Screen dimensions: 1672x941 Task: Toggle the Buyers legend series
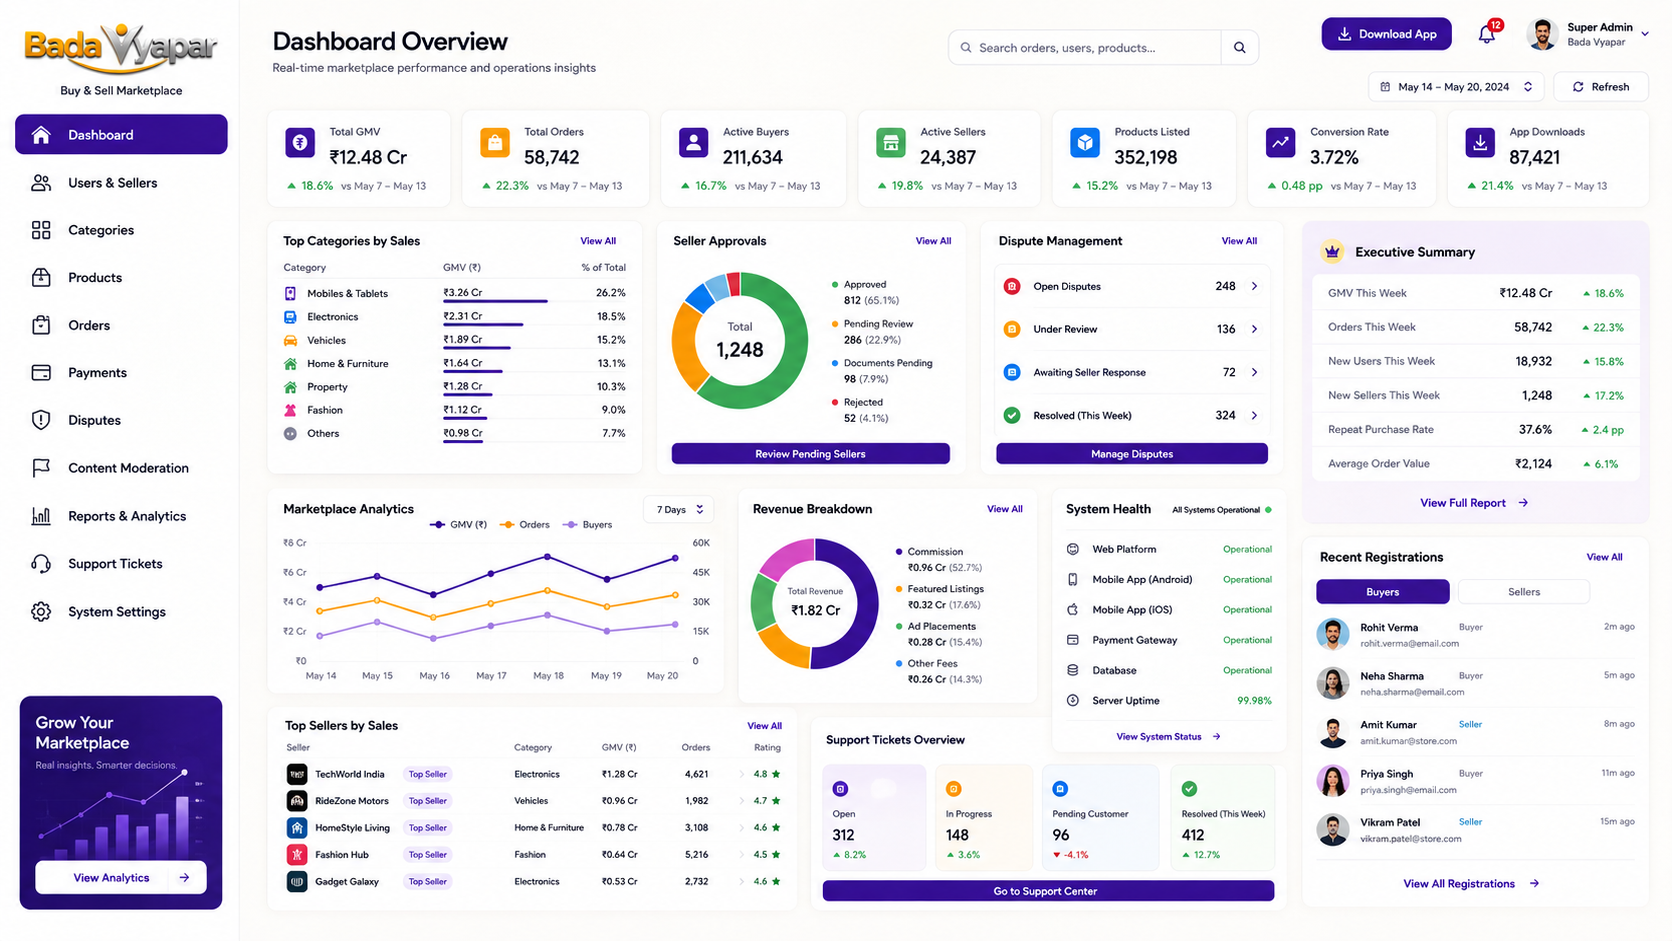point(589,524)
